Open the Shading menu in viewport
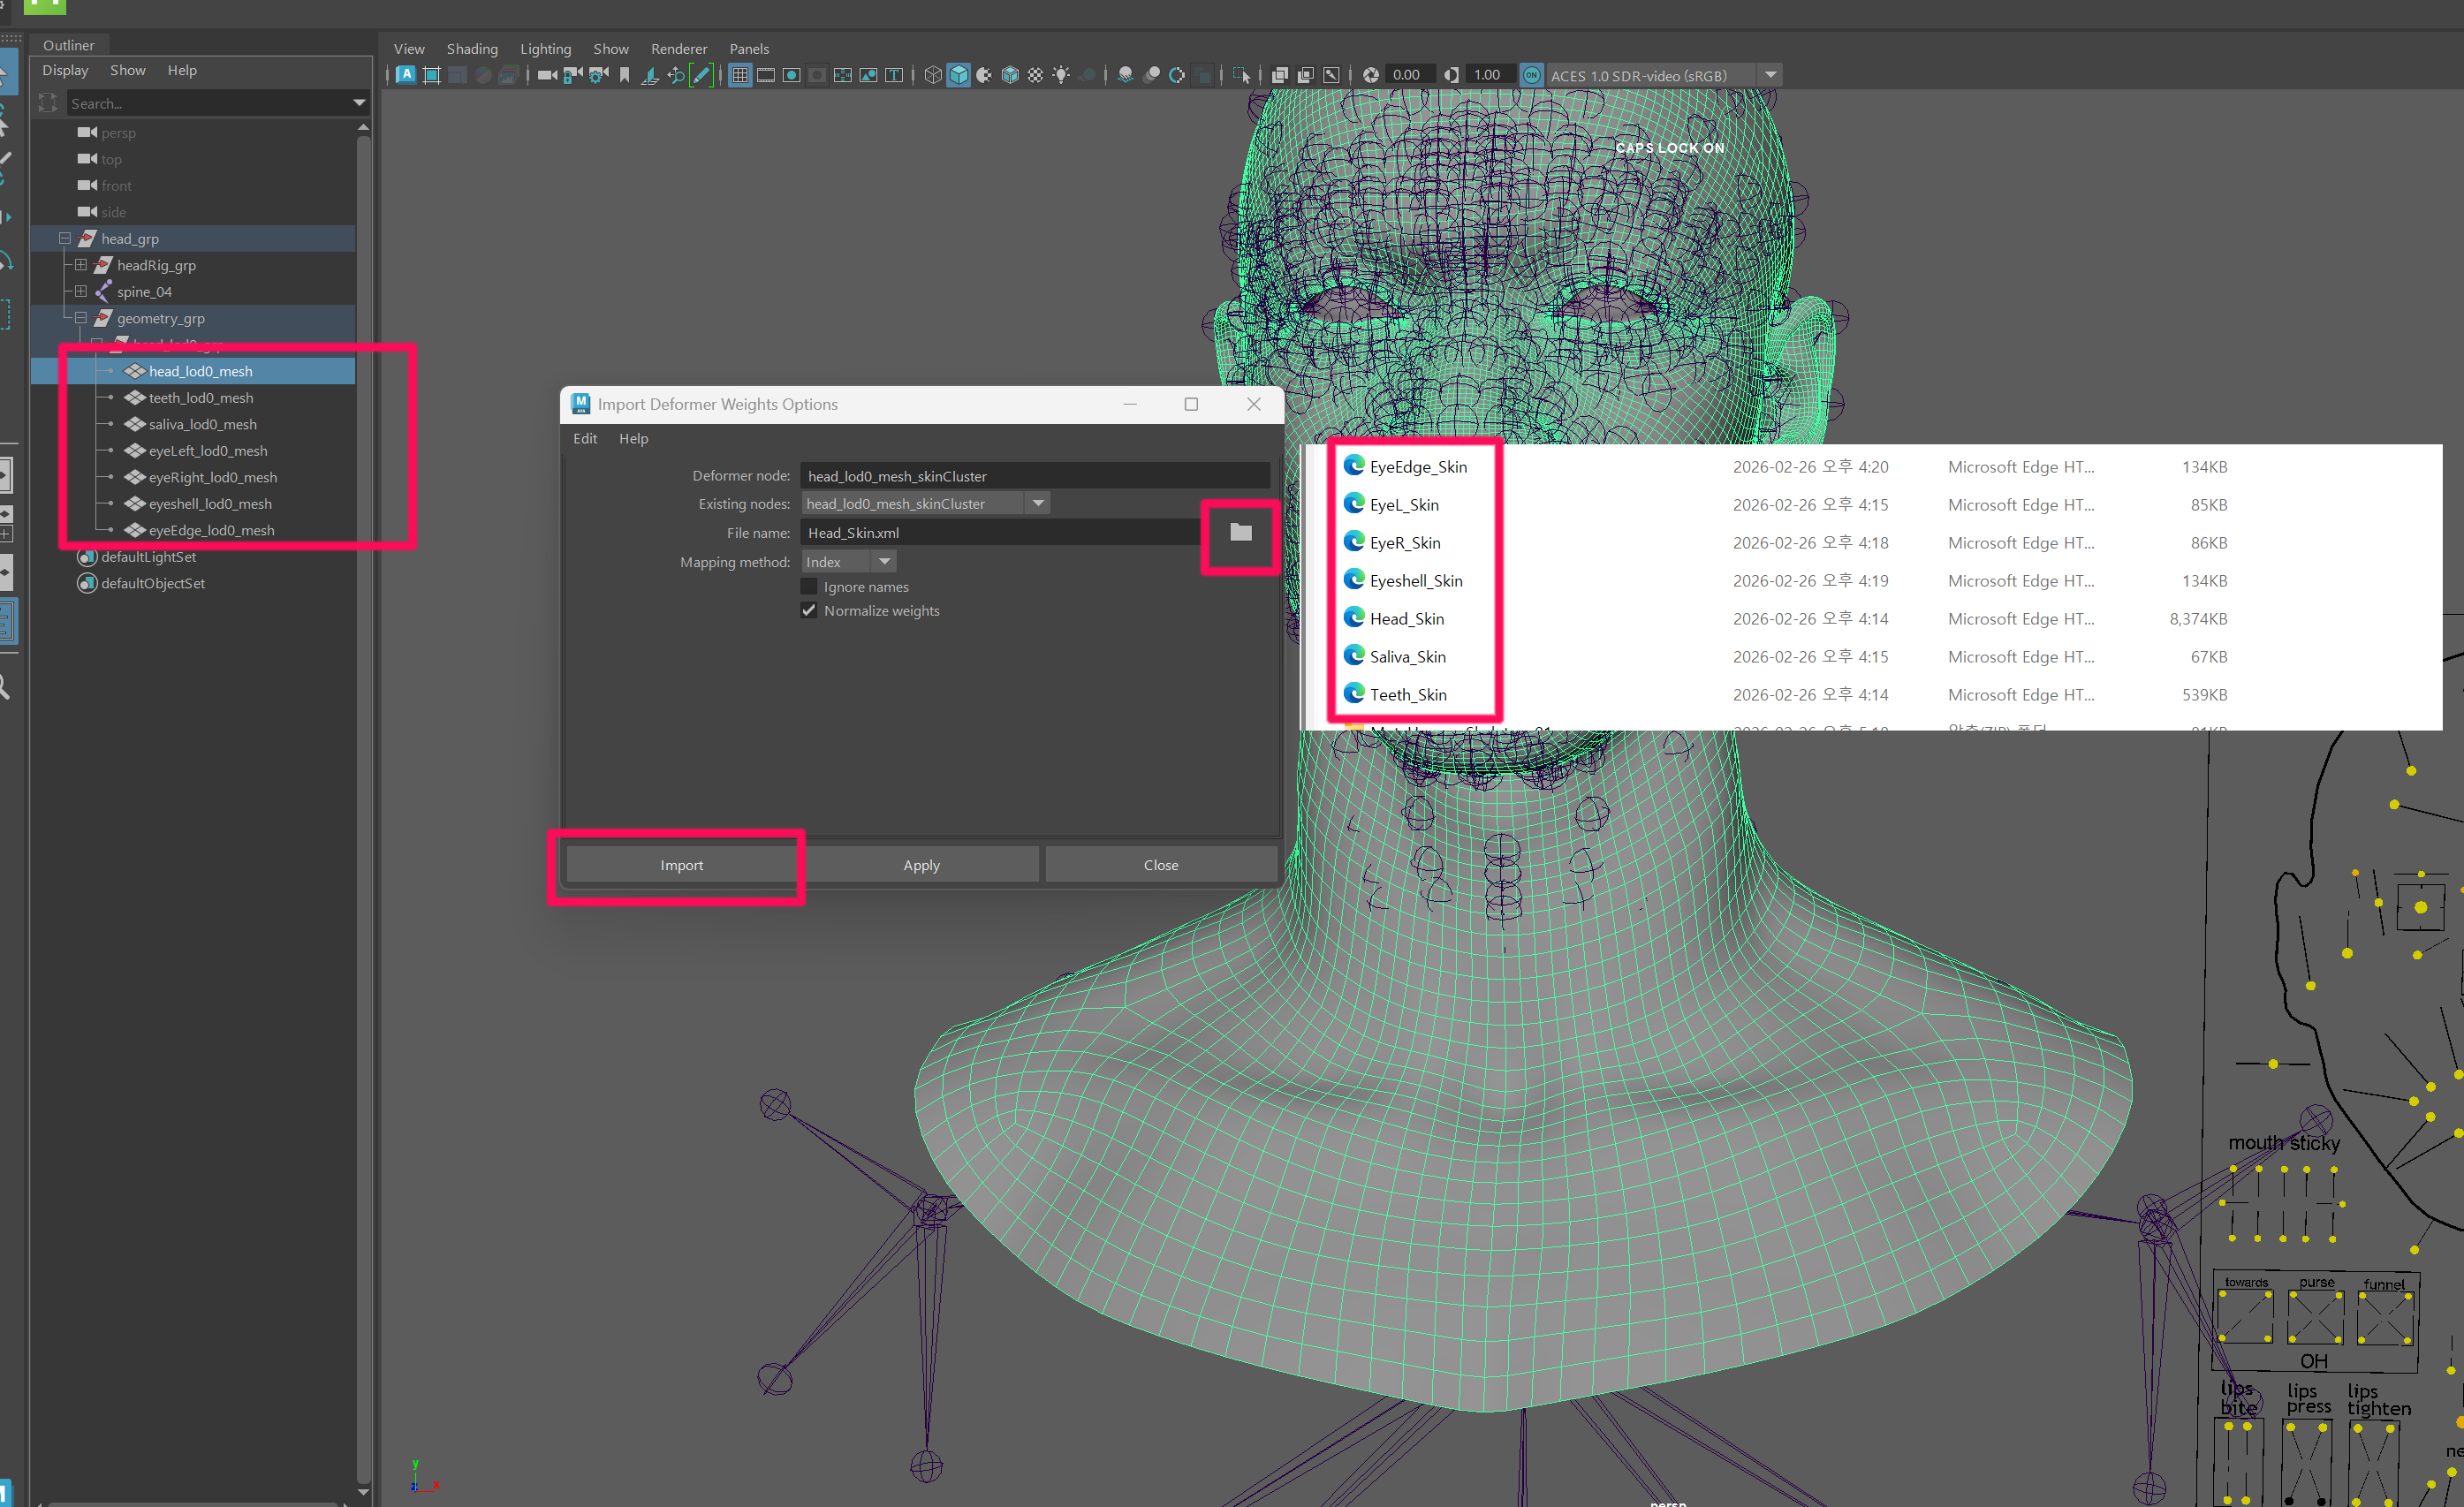This screenshot has height=1507, width=2464. [x=471, y=49]
